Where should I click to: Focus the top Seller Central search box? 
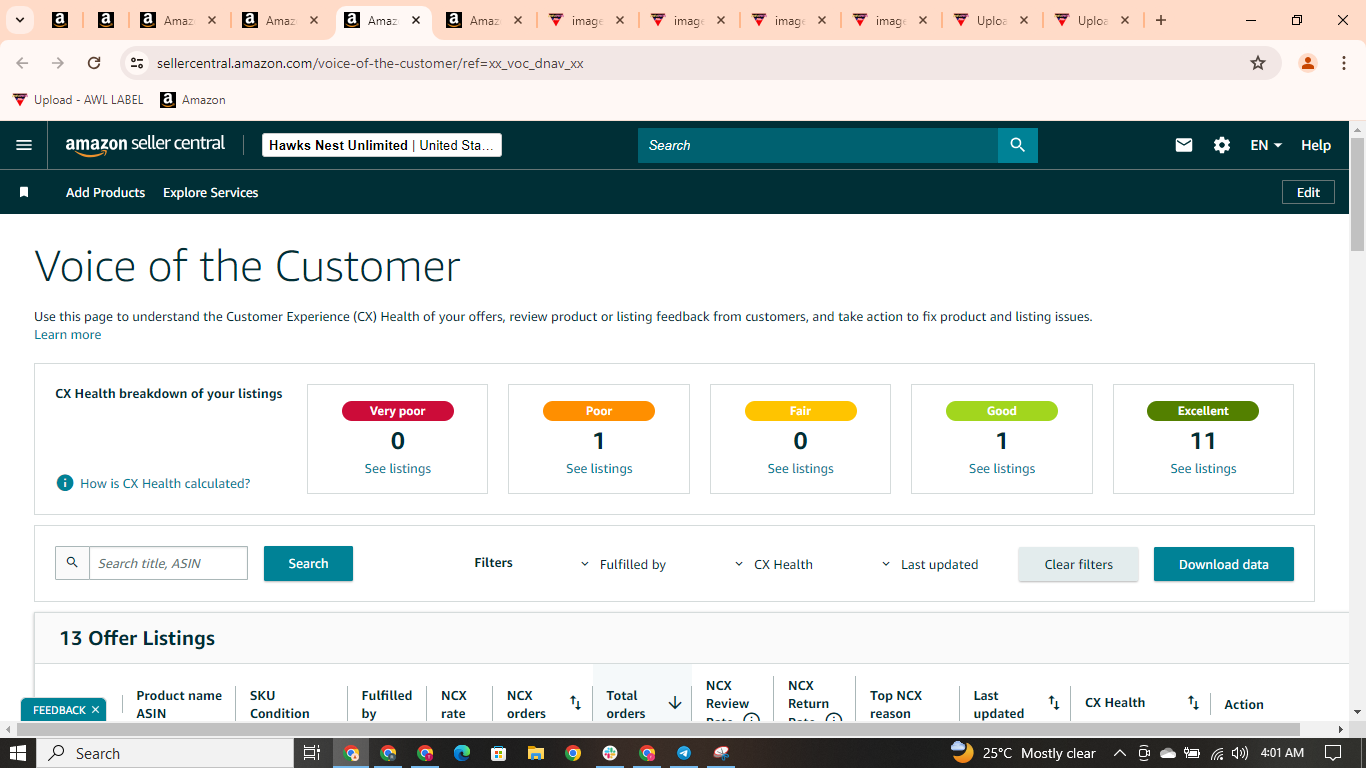click(x=818, y=145)
